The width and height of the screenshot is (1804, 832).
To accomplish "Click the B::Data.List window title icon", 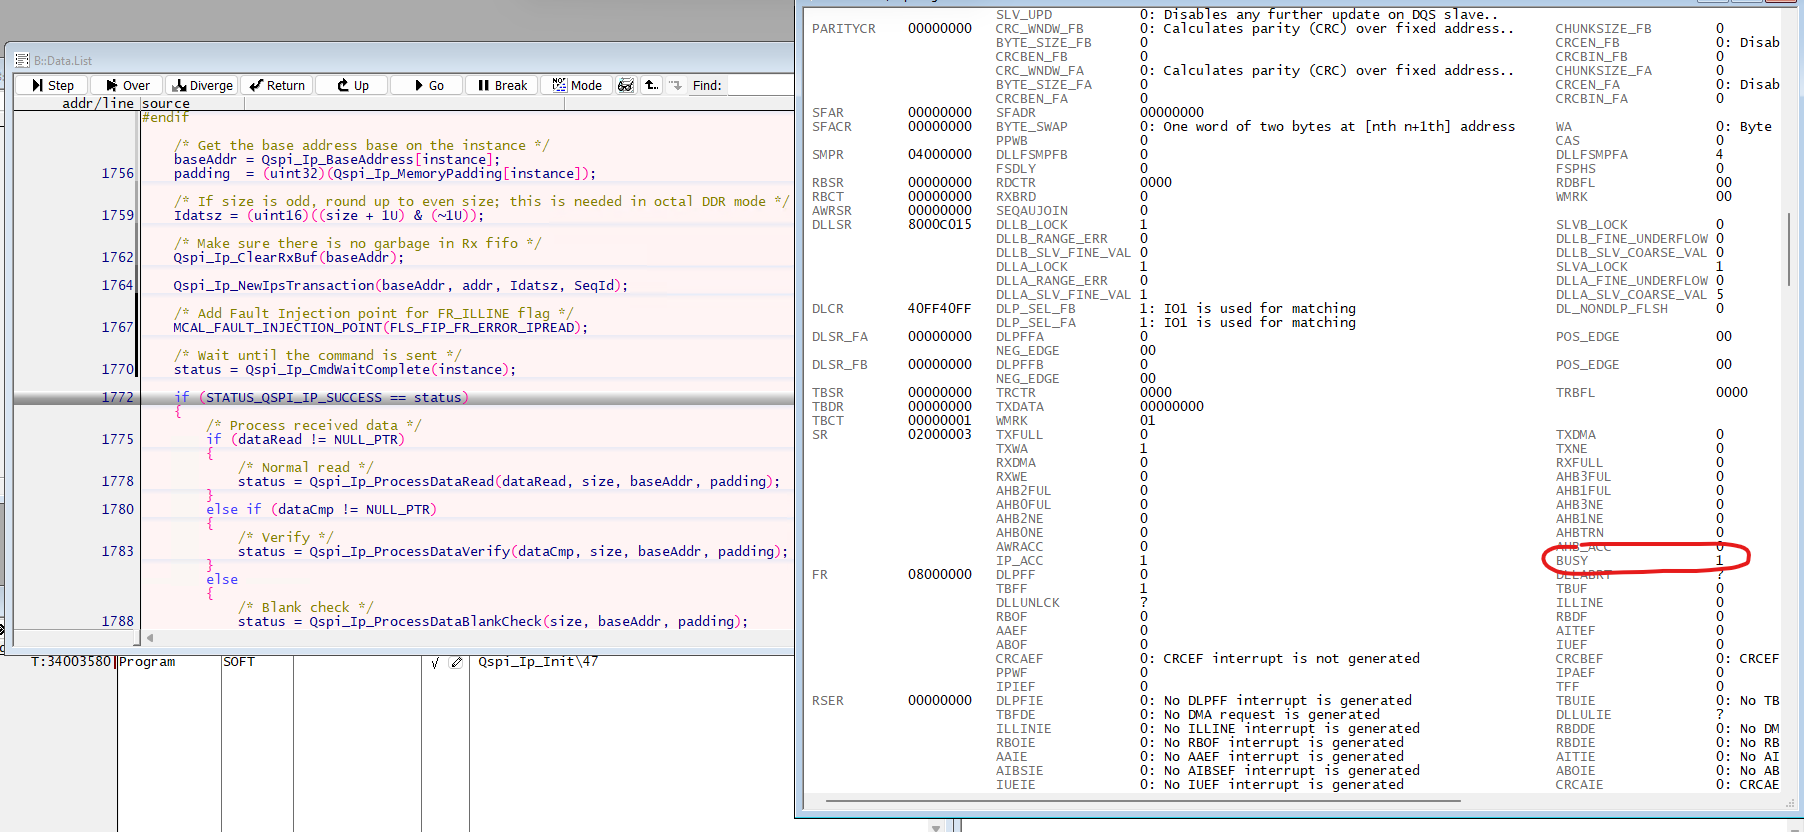I will 22,60.
